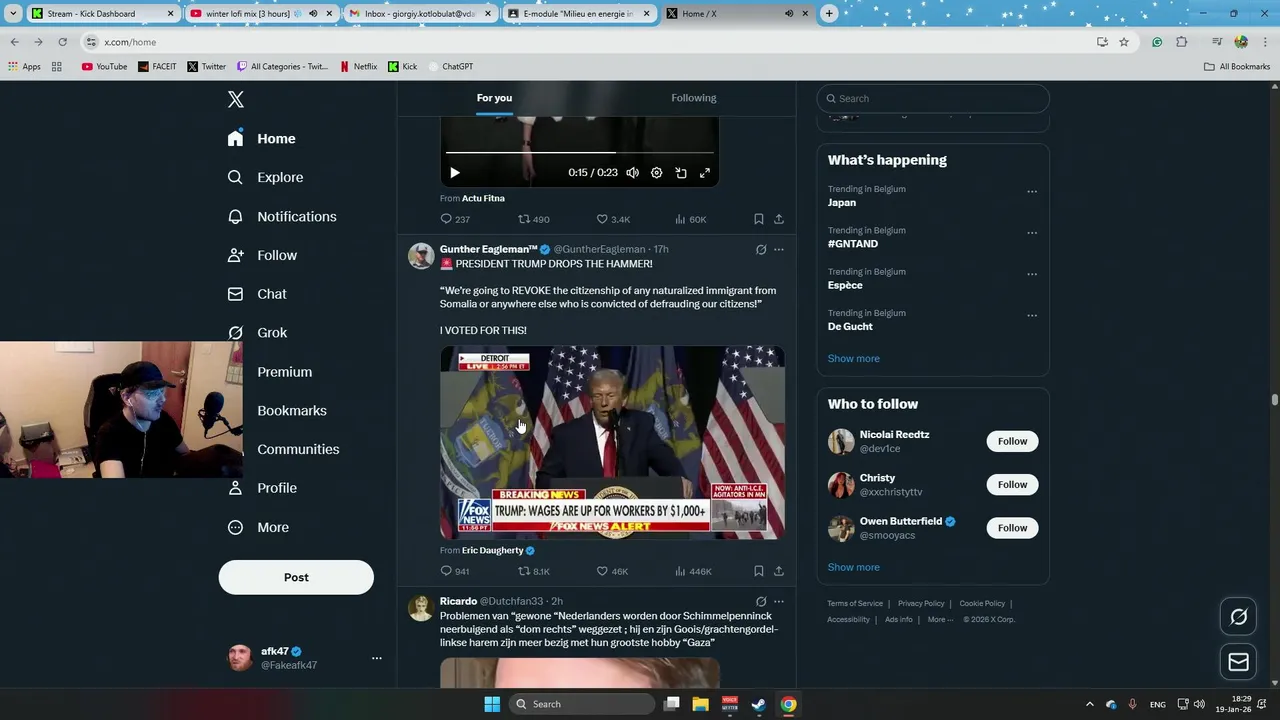Reply to post with 941 comments

pos(455,571)
